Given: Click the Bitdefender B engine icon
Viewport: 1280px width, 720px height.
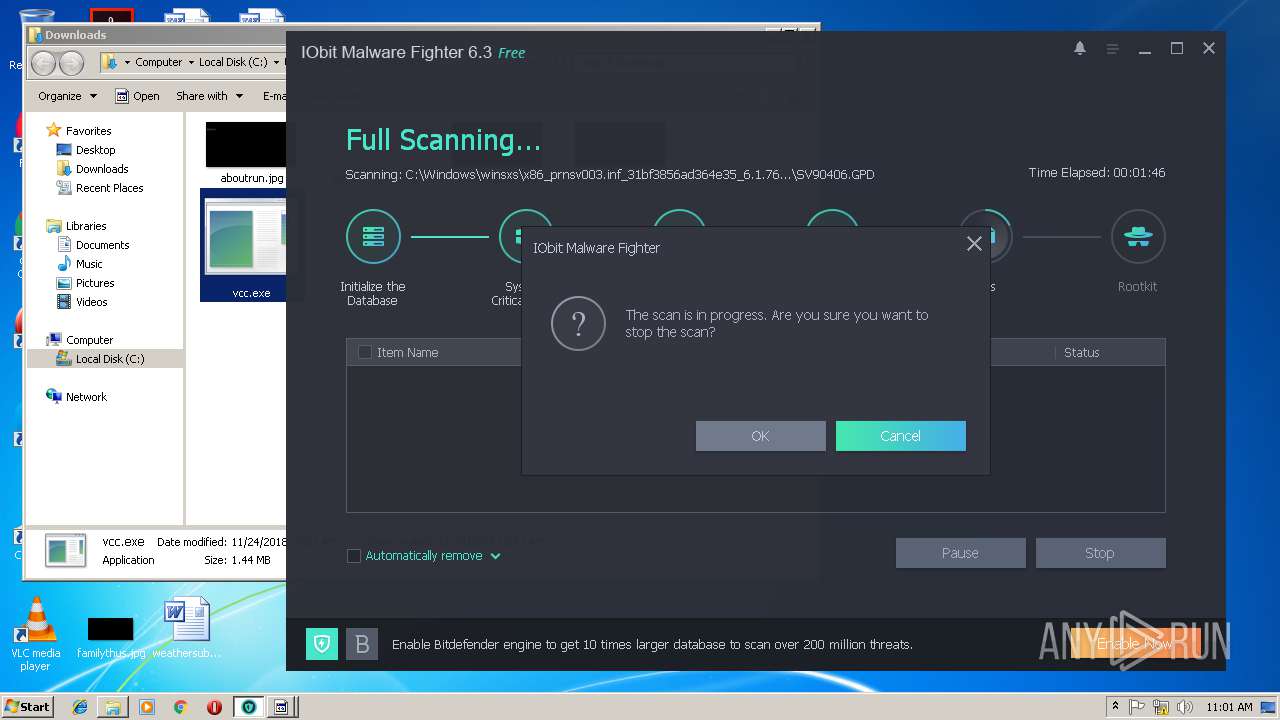Looking at the screenshot, I should [362, 644].
